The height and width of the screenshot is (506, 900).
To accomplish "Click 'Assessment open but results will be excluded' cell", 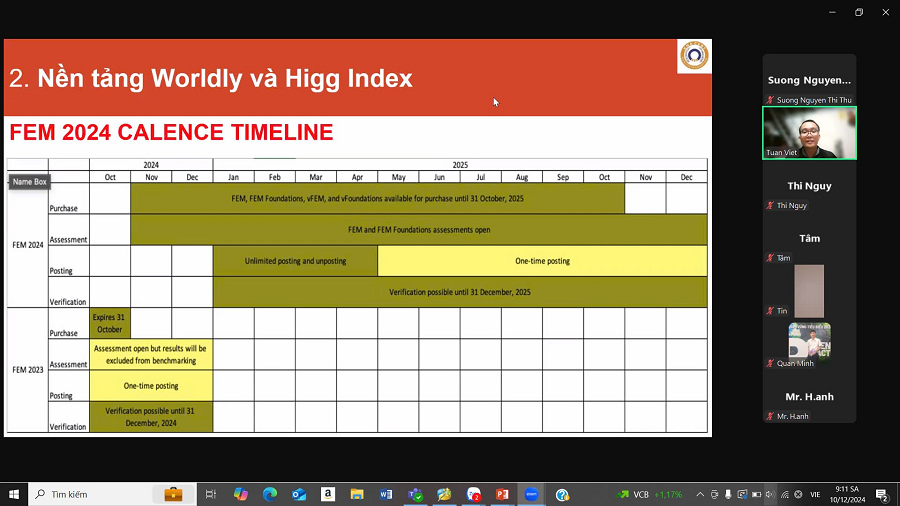I will (151, 355).
